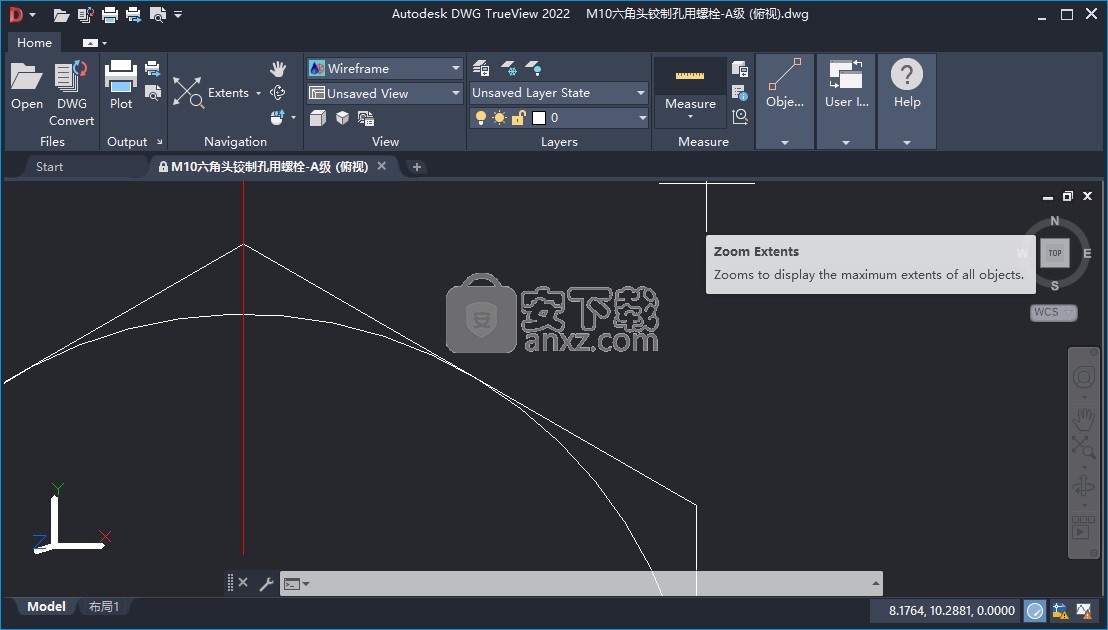Expand the layer 0 list dropdown arrow
Image resolution: width=1108 pixels, height=630 pixels.
642,117
